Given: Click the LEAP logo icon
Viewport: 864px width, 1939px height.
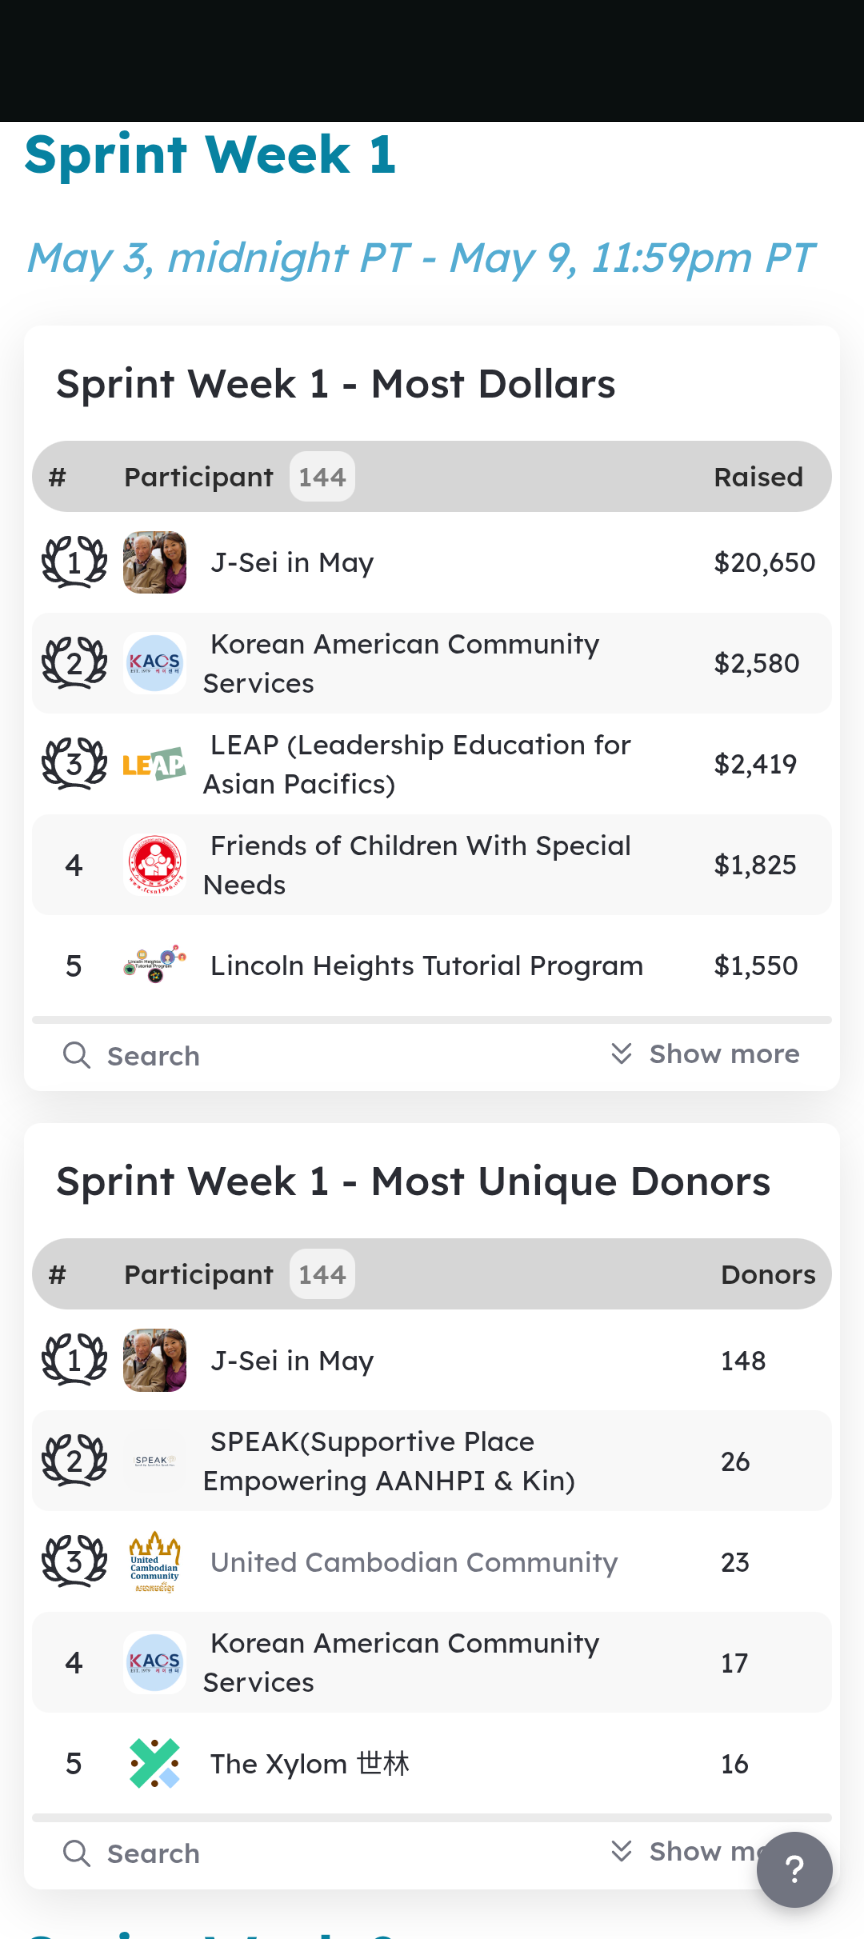Looking at the screenshot, I should (155, 764).
